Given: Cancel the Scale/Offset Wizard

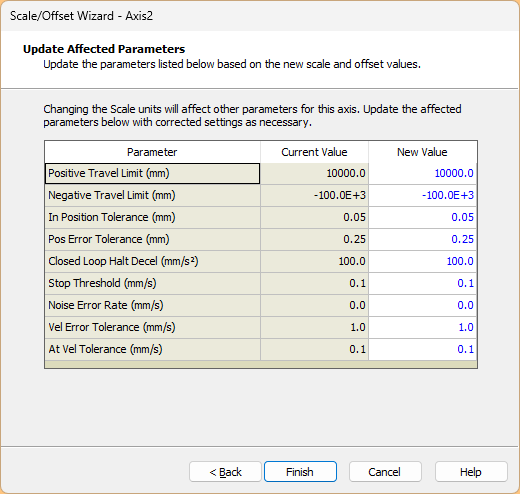Looking at the screenshot, I should (x=385, y=472).
